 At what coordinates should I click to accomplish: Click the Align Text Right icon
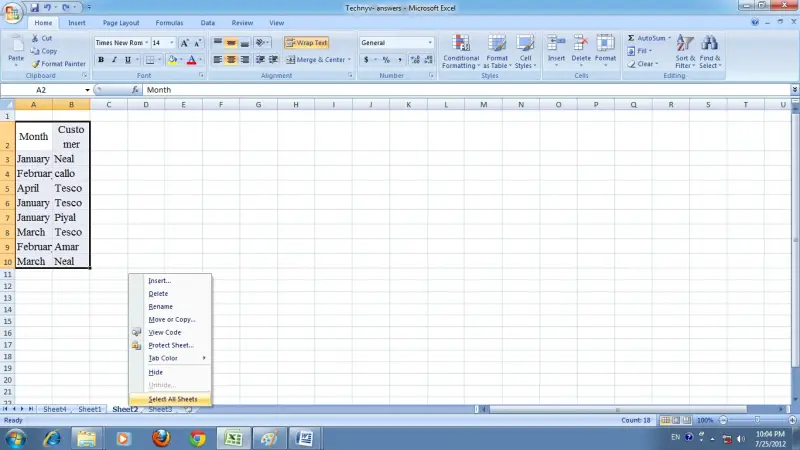(x=245, y=60)
